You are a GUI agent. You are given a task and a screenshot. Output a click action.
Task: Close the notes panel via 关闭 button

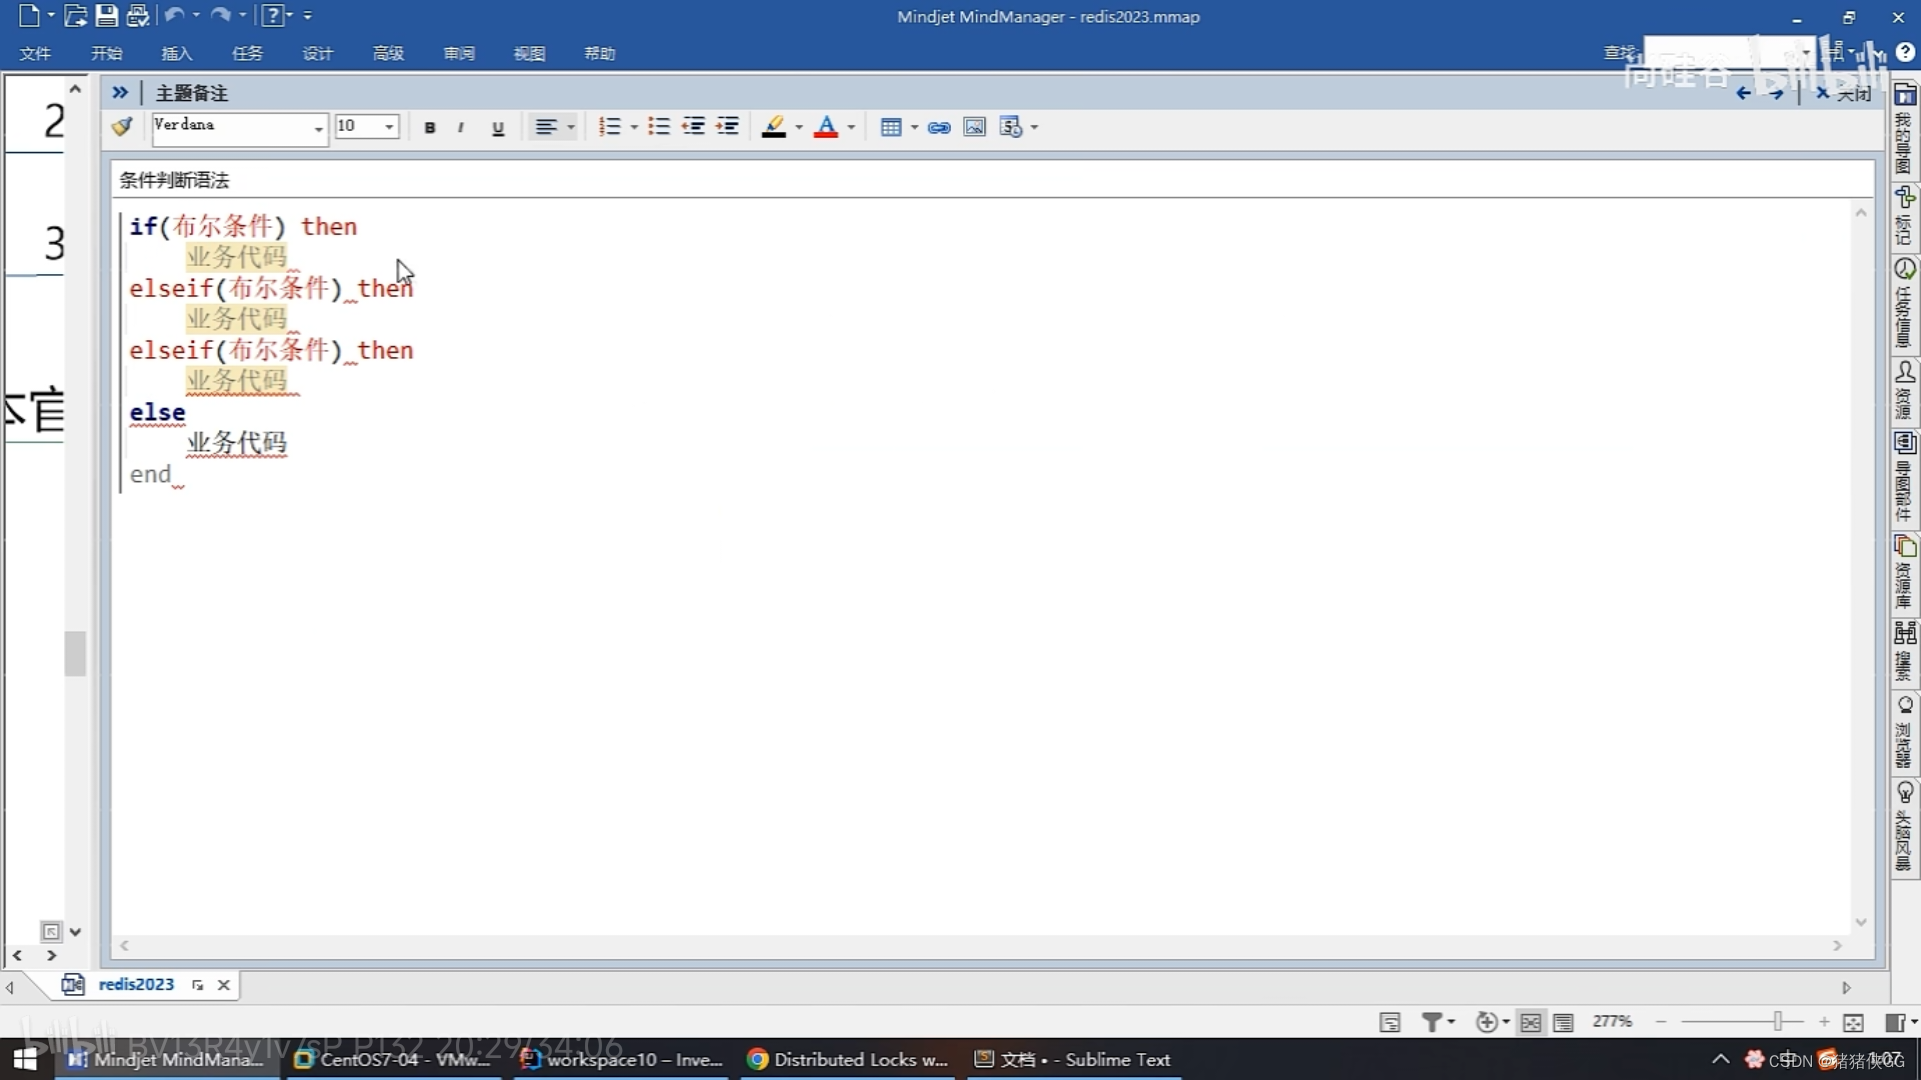pos(1845,93)
